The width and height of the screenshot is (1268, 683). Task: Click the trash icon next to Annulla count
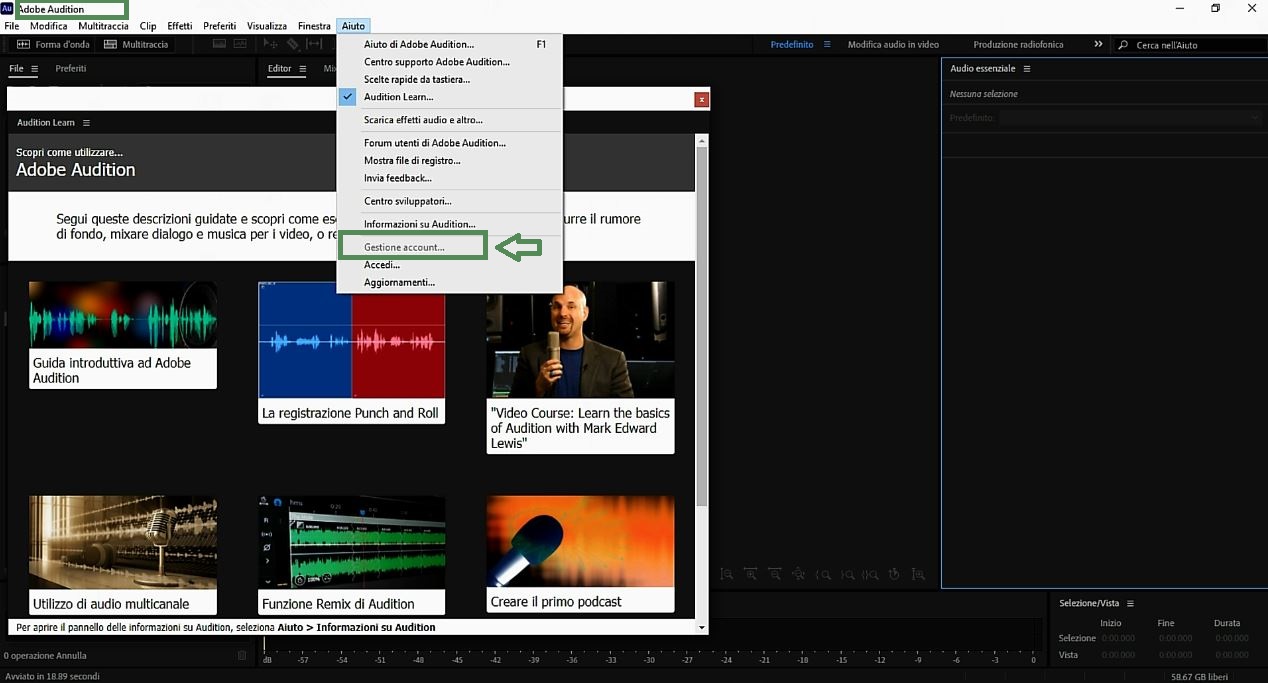tap(242, 655)
